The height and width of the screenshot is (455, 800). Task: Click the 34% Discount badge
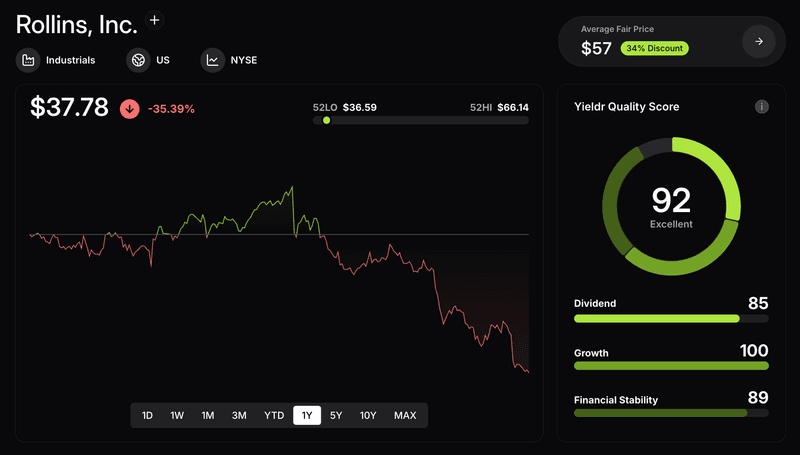click(655, 48)
